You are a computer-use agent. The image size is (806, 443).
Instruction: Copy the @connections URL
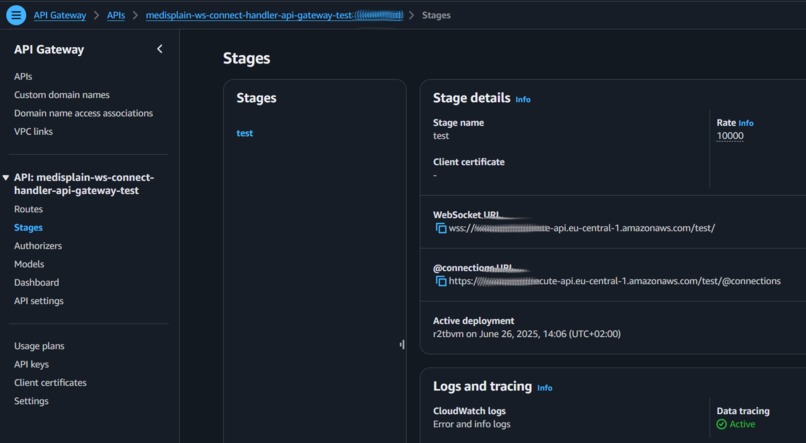441,281
